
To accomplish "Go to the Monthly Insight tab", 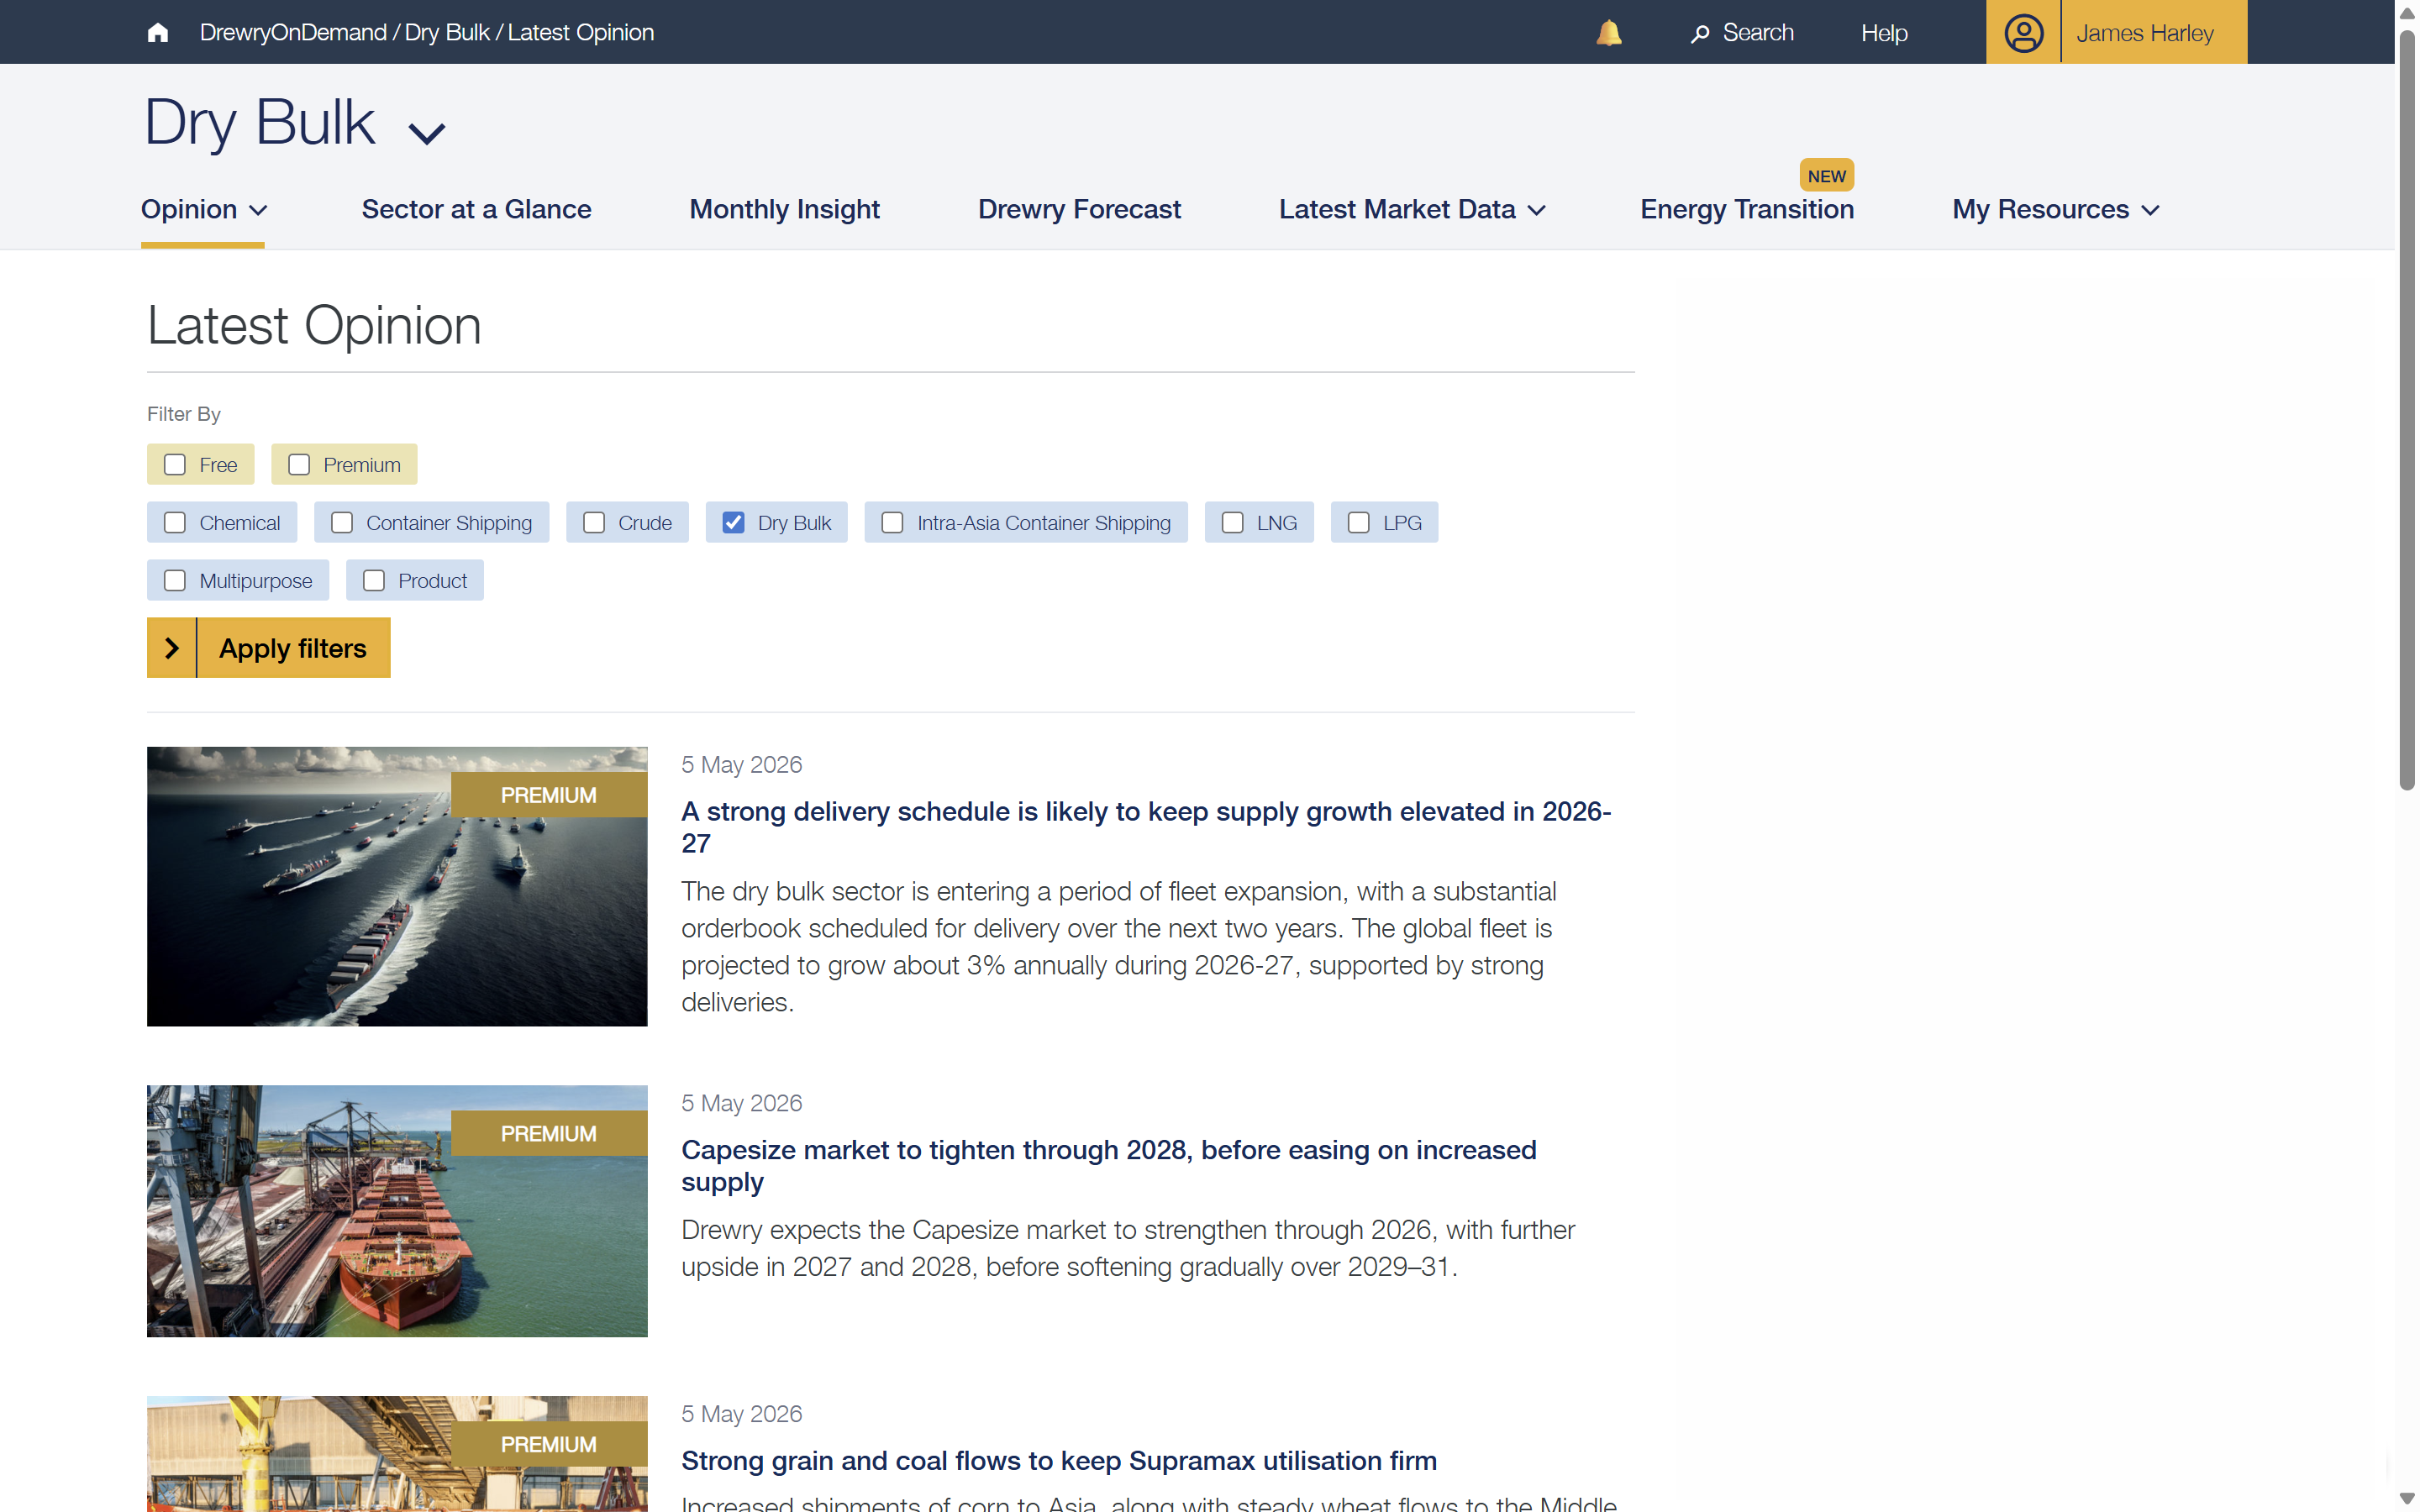I will click(784, 209).
